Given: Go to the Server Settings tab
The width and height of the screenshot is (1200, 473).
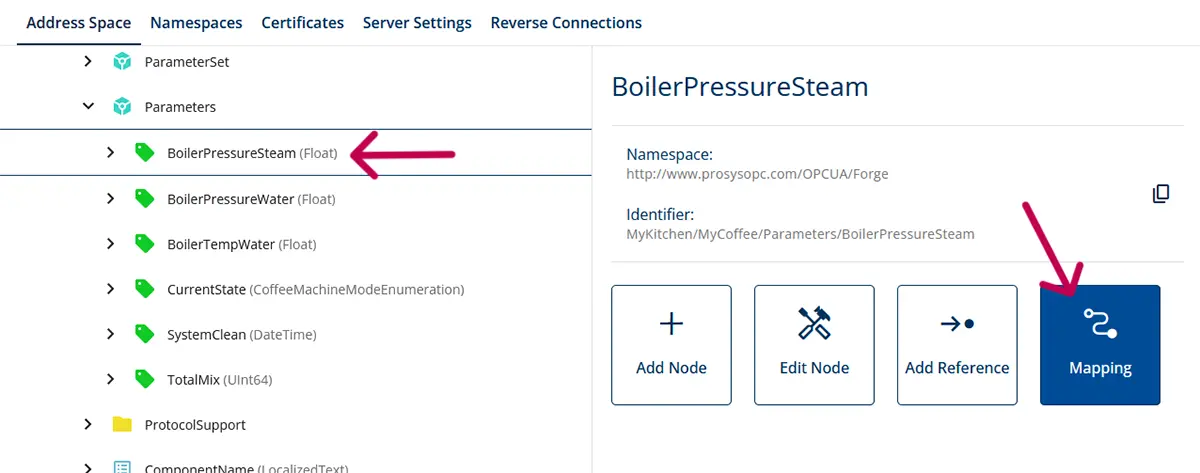Looking at the screenshot, I should coord(417,22).
